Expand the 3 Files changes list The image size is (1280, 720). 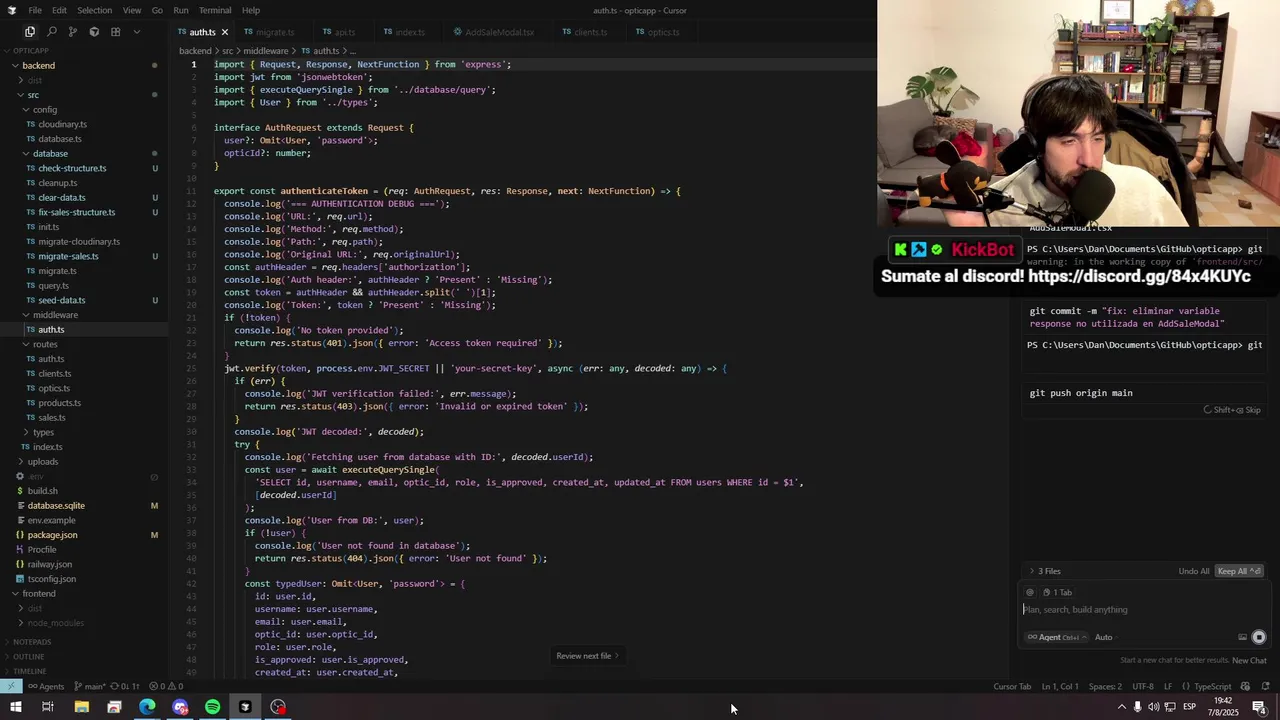pos(1045,571)
